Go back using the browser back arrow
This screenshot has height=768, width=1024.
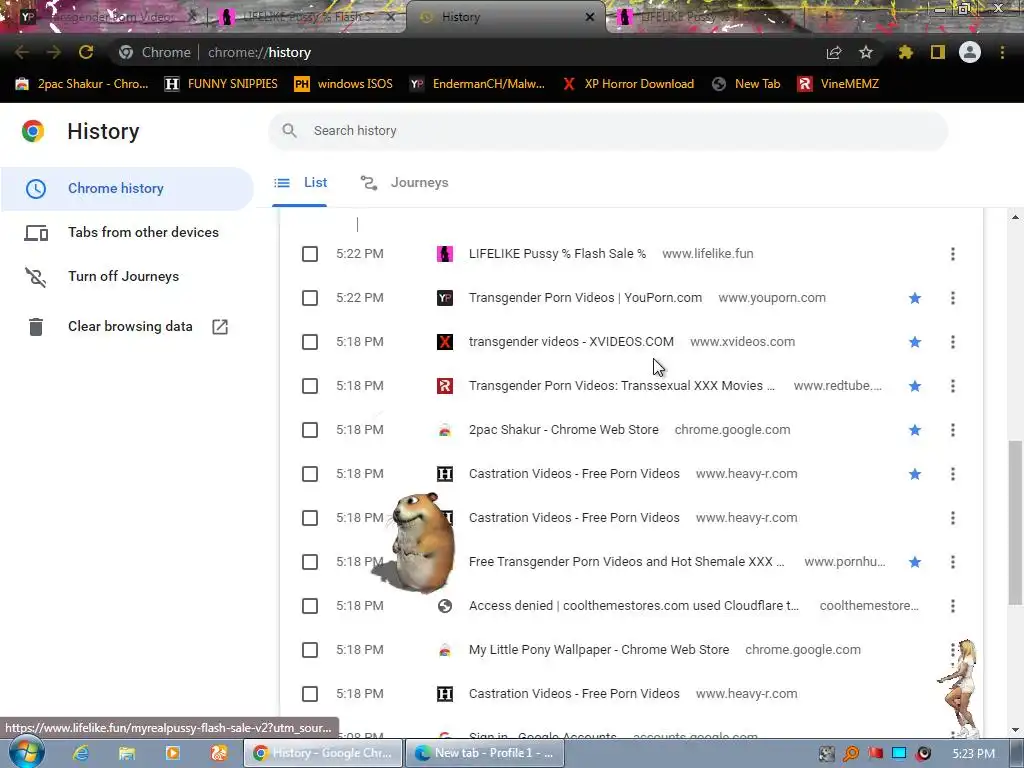(22, 52)
